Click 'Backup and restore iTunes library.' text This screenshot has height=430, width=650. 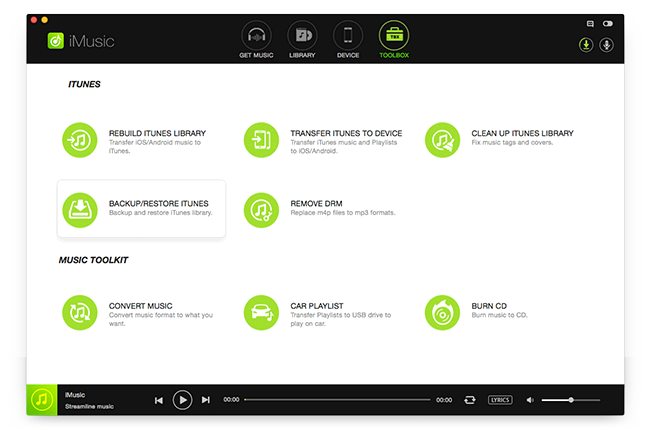(161, 213)
